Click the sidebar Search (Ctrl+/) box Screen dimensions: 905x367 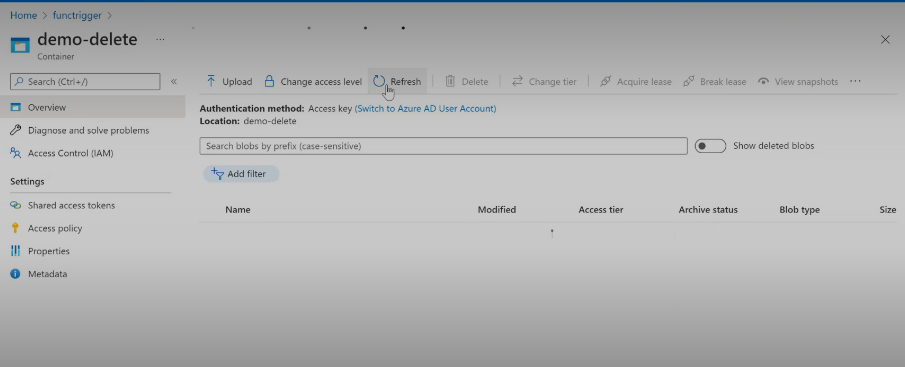85,81
